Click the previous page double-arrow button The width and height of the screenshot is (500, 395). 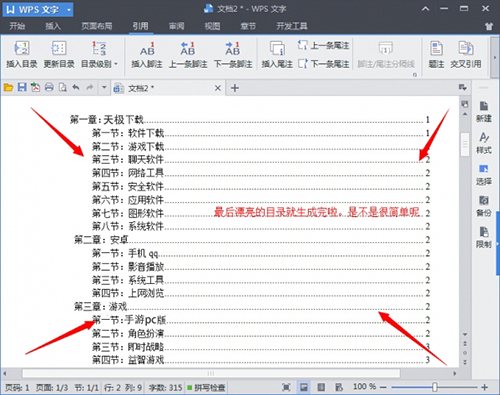pos(465,343)
